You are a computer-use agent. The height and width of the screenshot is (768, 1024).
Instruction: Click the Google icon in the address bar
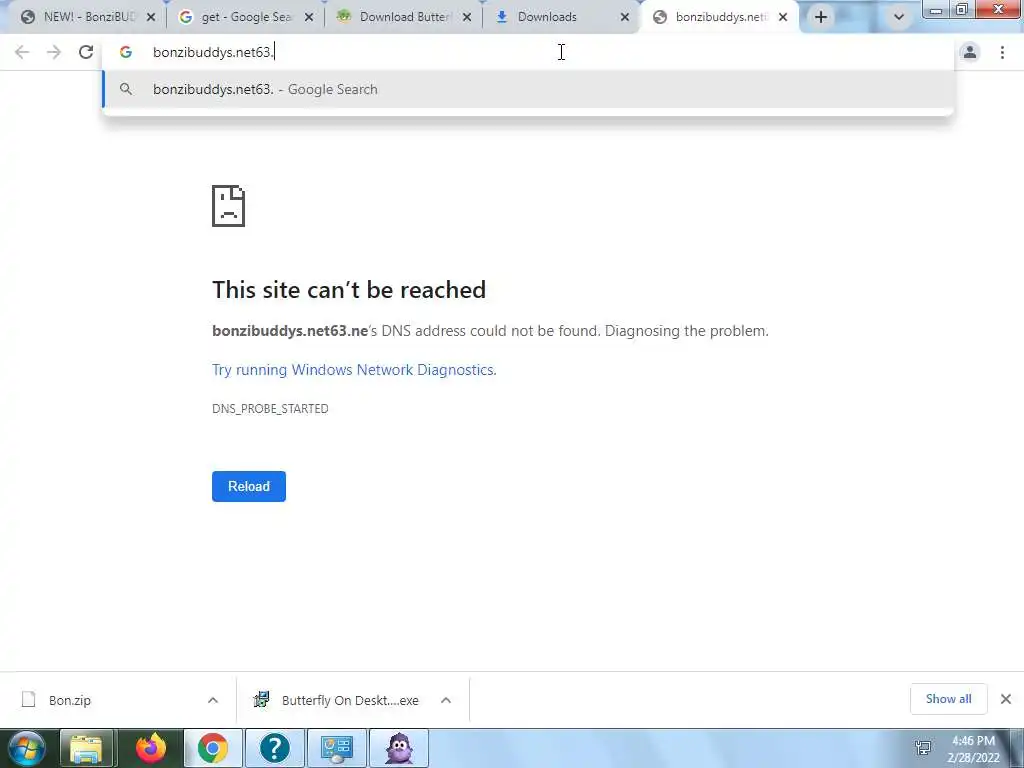[x=125, y=52]
